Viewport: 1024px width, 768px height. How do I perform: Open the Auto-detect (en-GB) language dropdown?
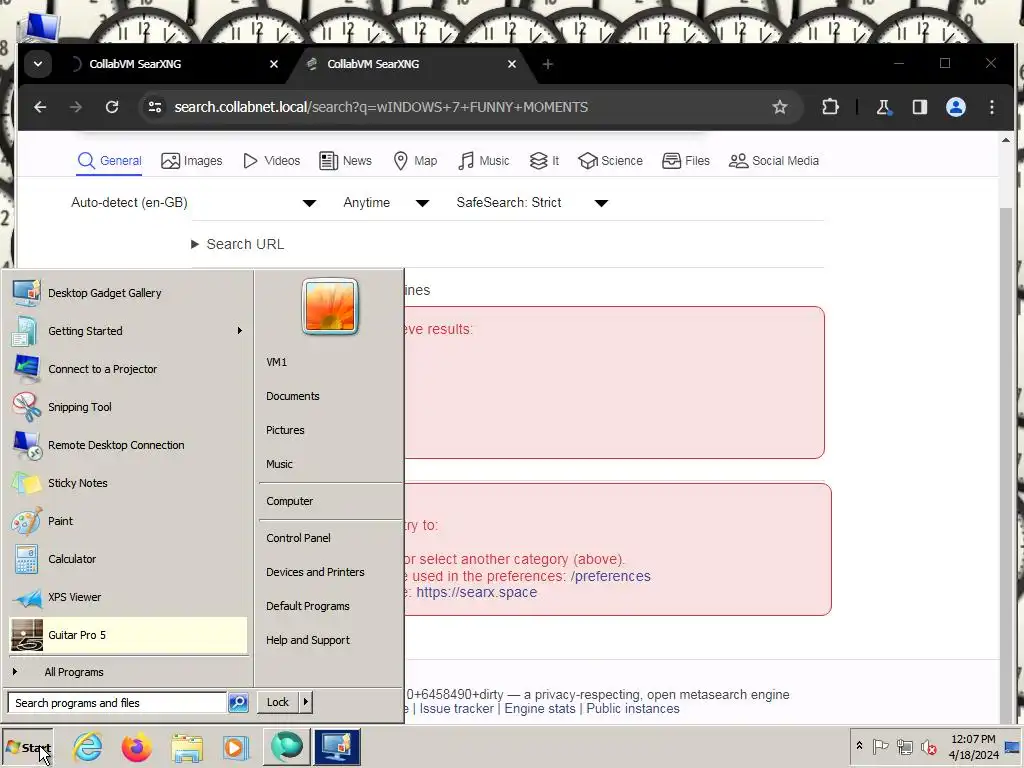tap(194, 202)
